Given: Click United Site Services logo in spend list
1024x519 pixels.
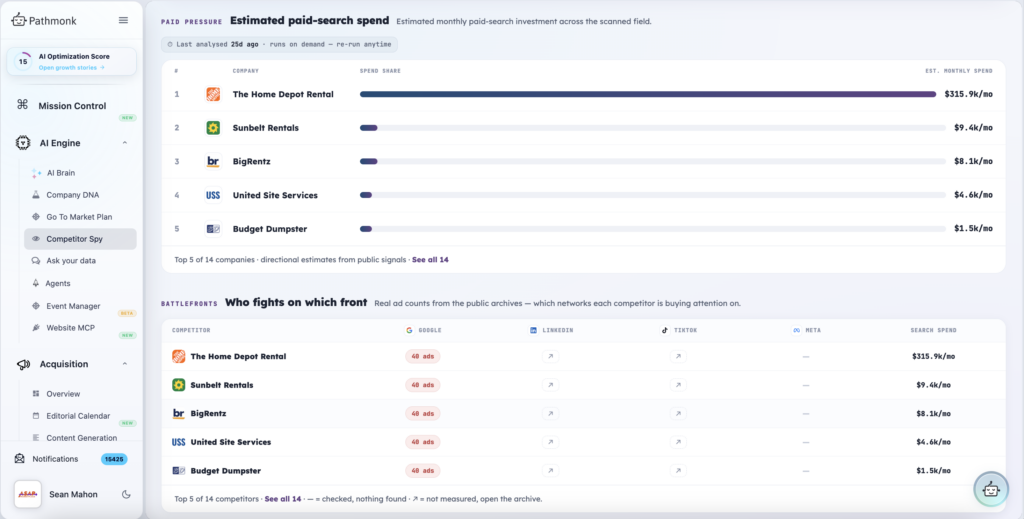Looking at the screenshot, I should [213, 195].
